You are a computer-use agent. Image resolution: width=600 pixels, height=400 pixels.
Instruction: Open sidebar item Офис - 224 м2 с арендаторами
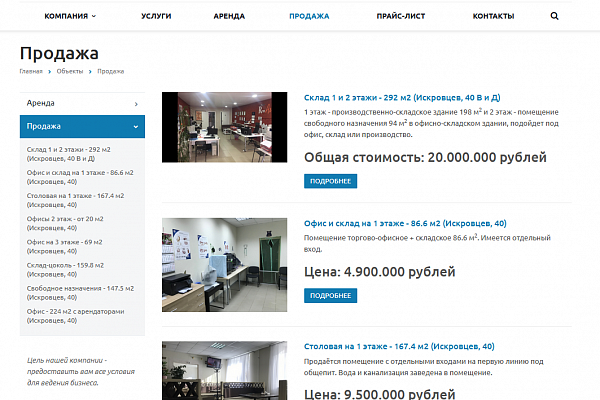75,316
